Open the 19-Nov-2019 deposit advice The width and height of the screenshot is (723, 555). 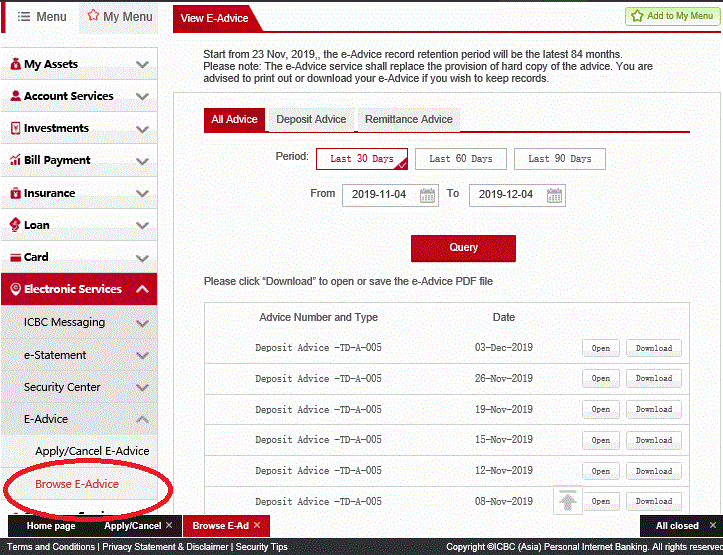tap(601, 409)
